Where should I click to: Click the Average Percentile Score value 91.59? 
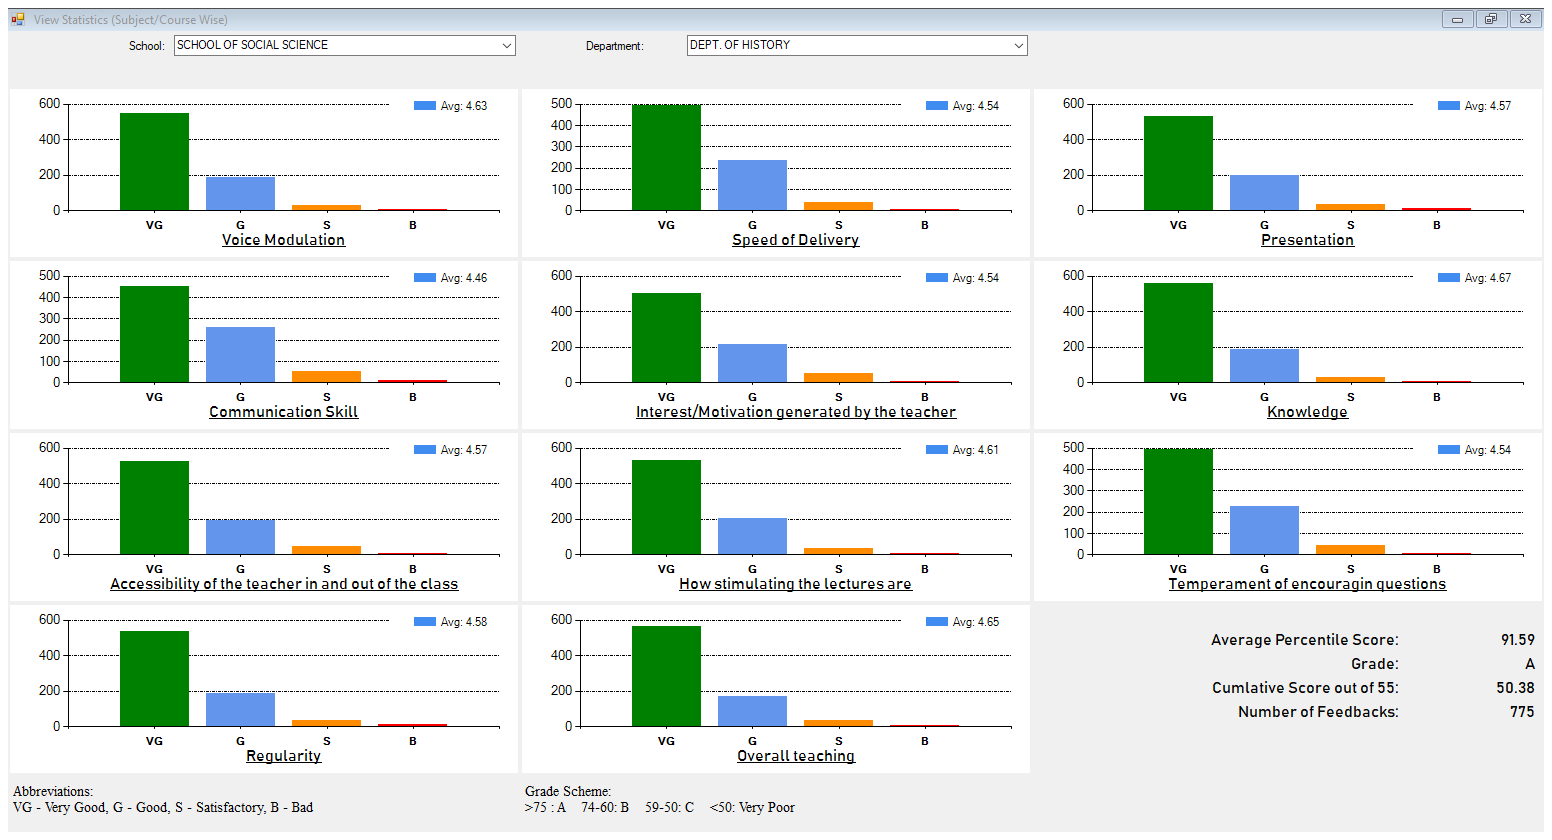tap(1517, 640)
